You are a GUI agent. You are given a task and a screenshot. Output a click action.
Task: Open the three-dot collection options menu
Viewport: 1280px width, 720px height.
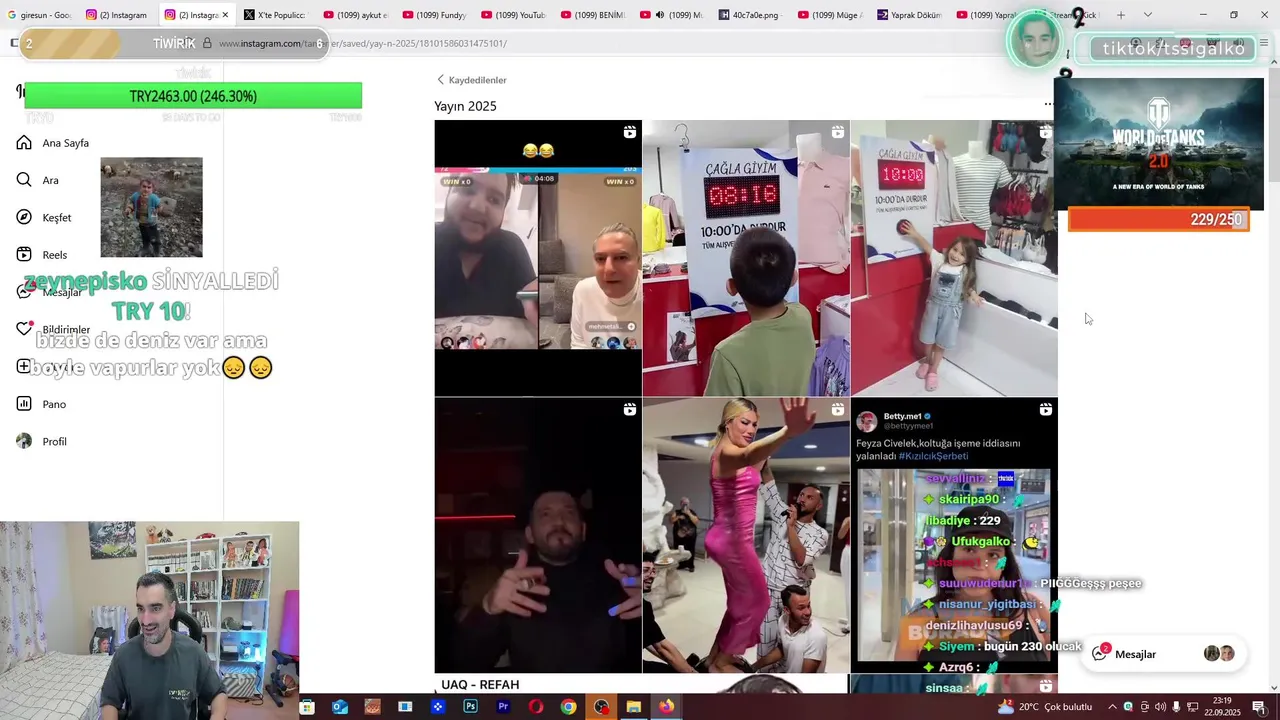click(x=1048, y=104)
